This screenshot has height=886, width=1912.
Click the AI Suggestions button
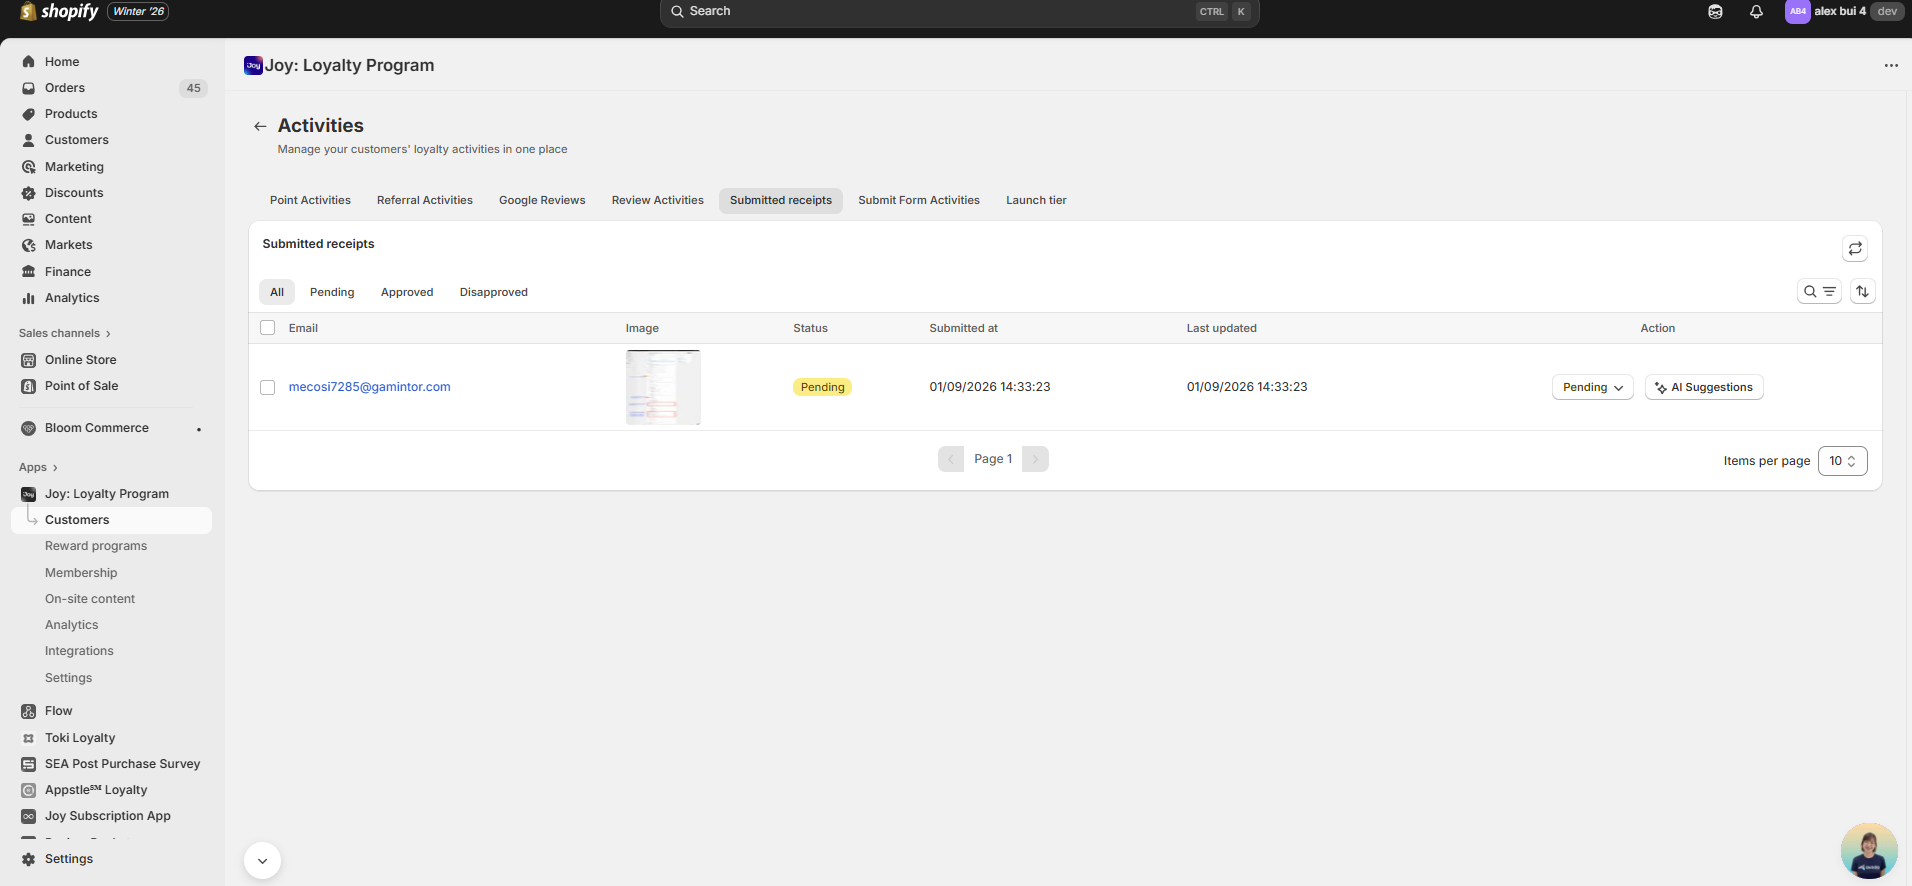click(x=1704, y=387)
